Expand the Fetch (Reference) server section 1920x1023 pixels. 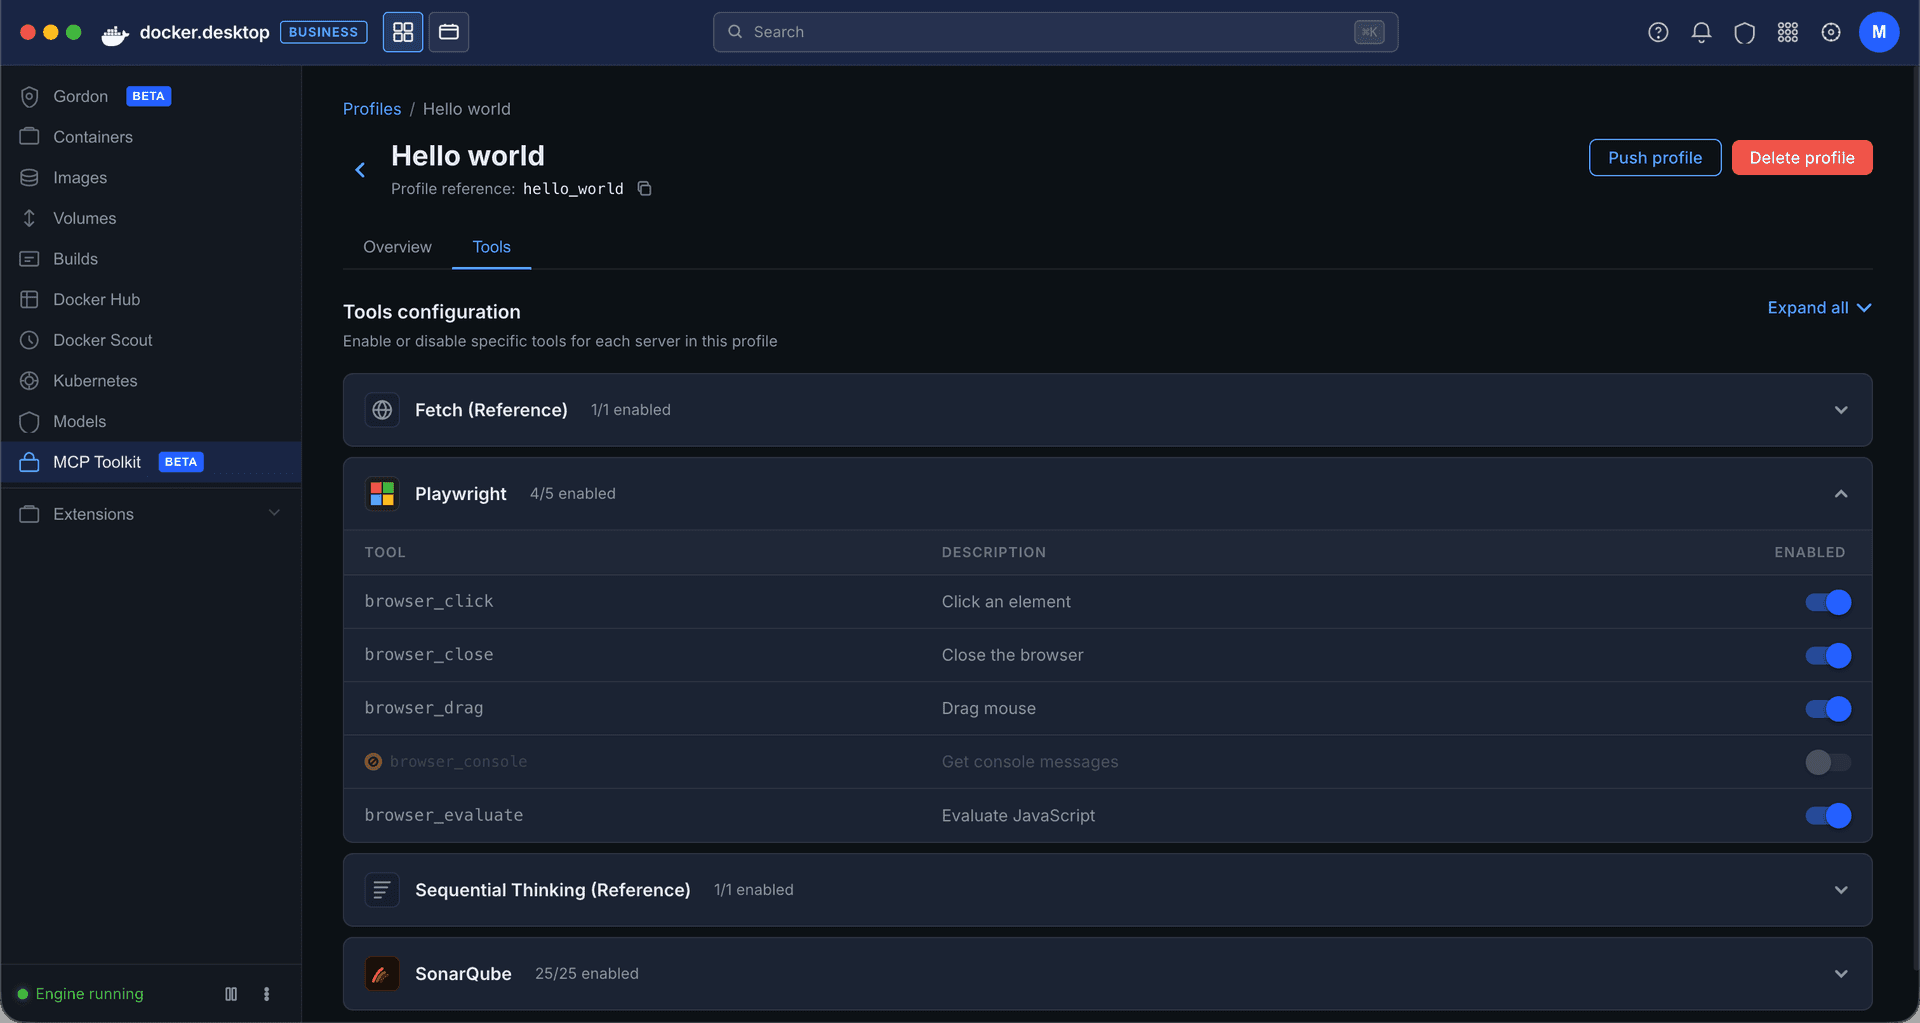(1840, 410)
